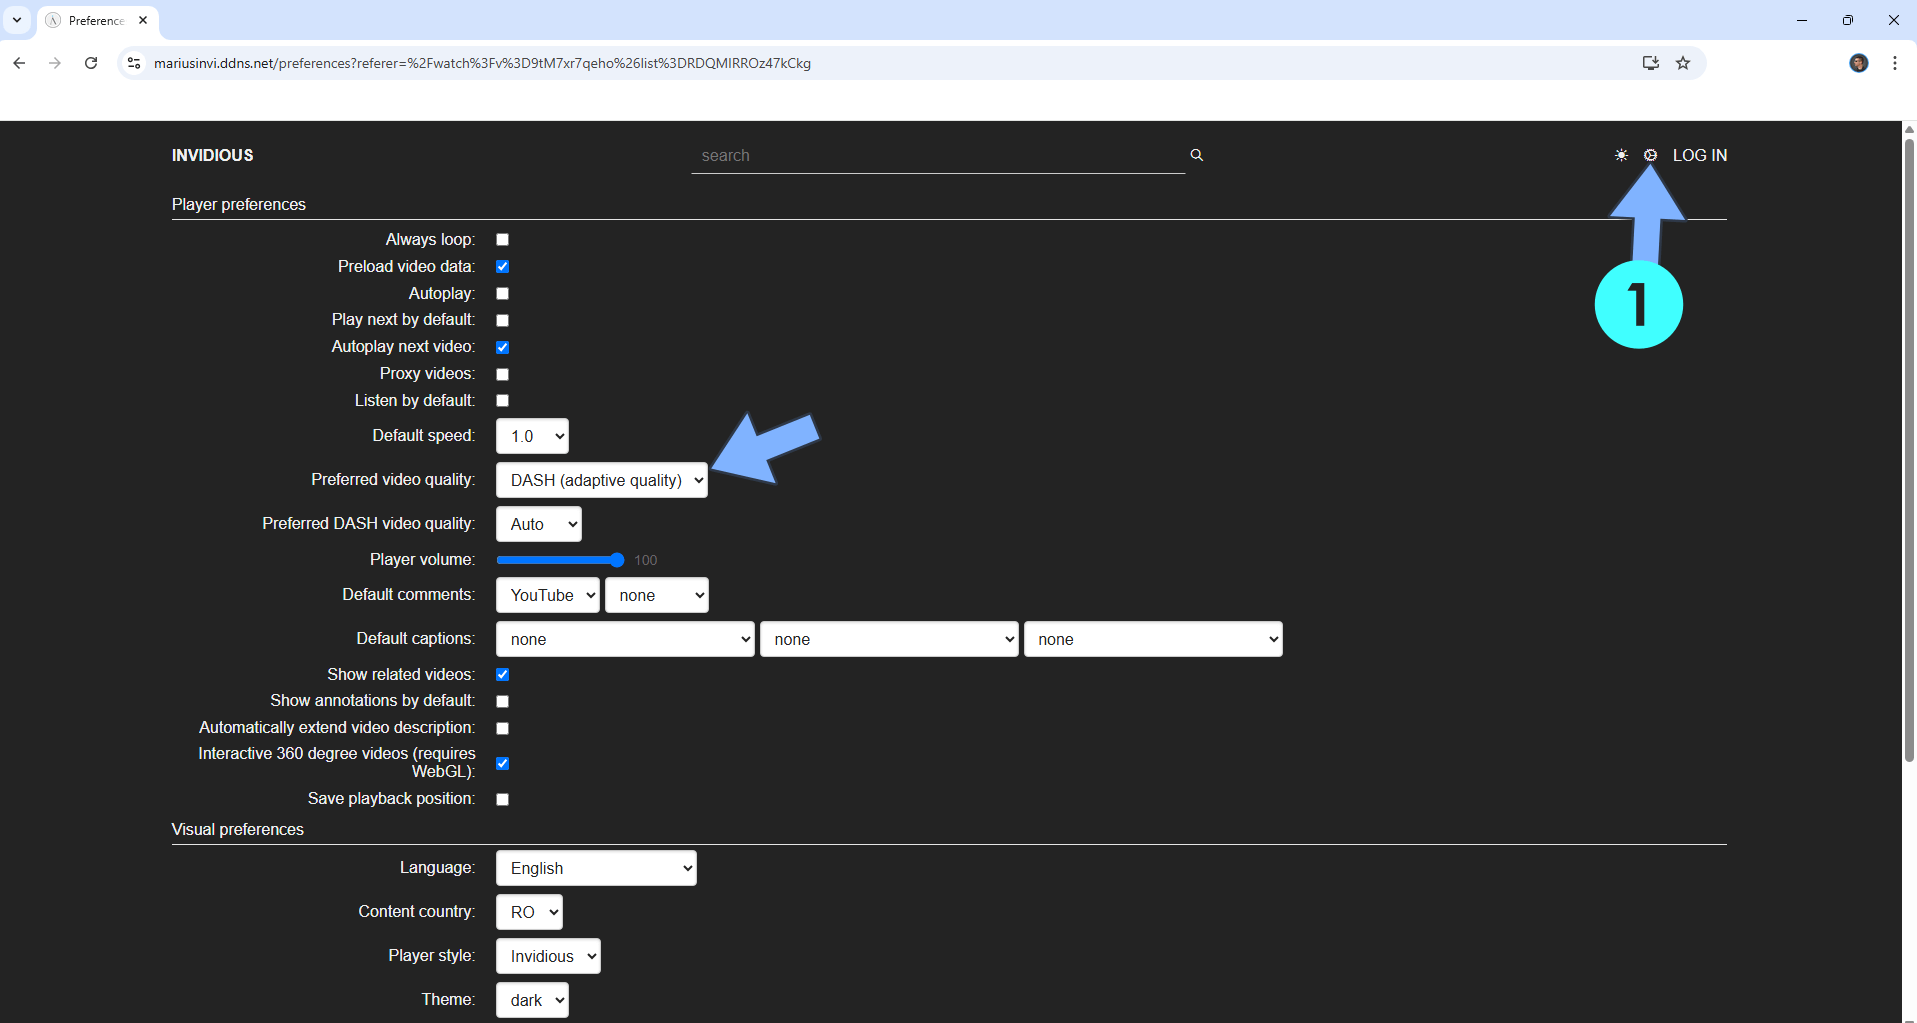The height and width of the screenshot is (1023, 1917).
Task: Reload the page in browser
Action: [x=91, y=63]
